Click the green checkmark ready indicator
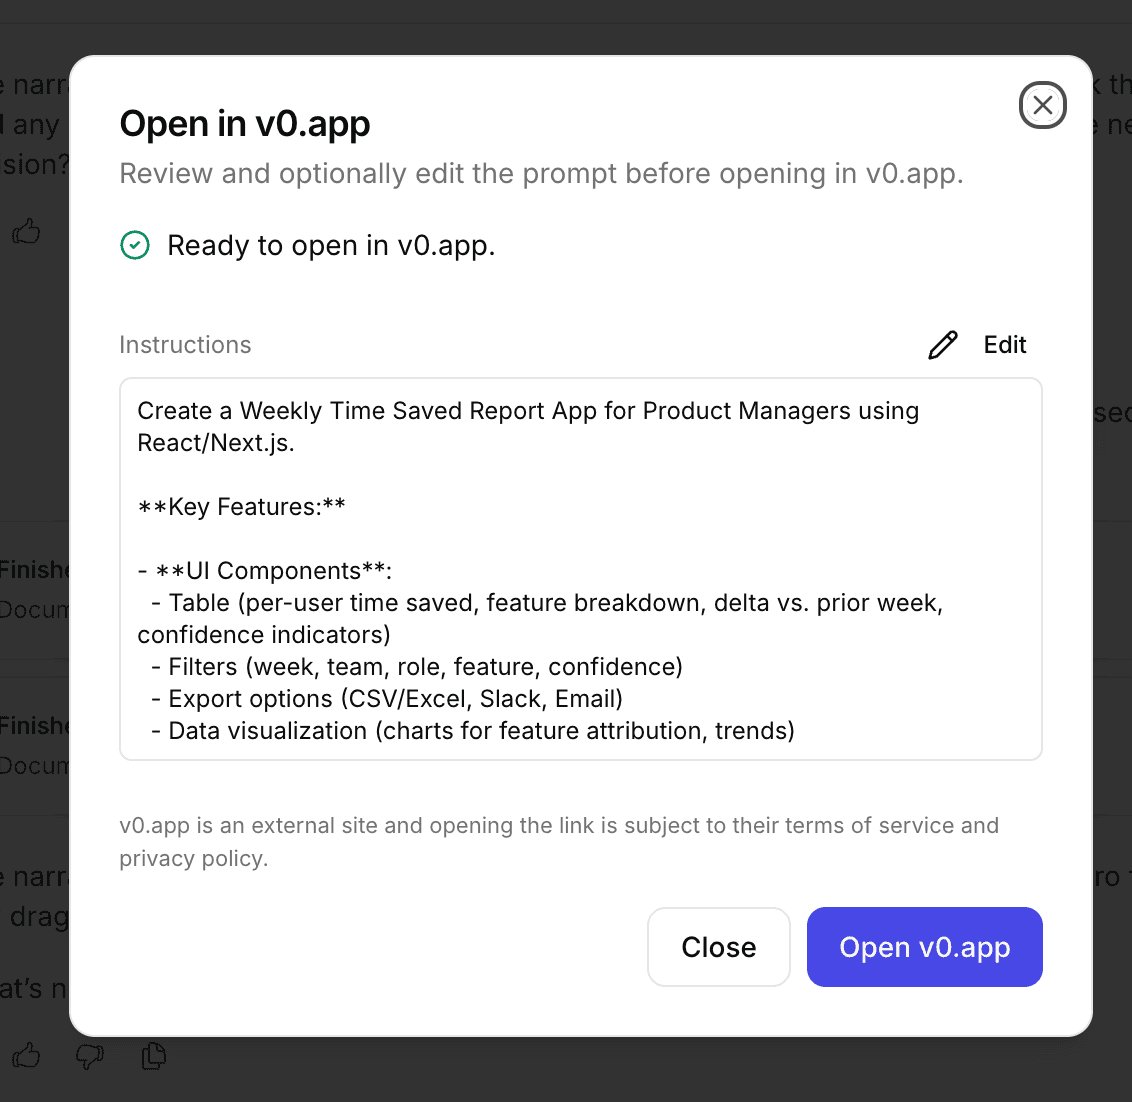Viewport: 1132px width, 1102px height. (x=136, y=245)
